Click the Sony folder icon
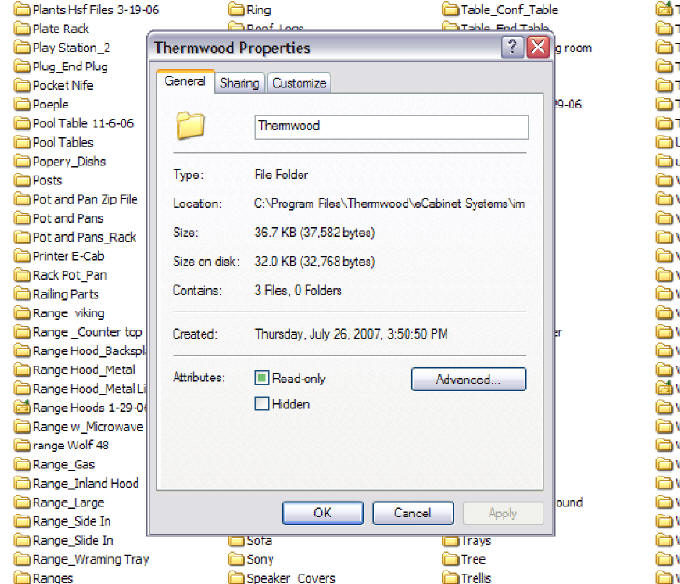This screenshot has height=584, width=680. click(236, 559)
